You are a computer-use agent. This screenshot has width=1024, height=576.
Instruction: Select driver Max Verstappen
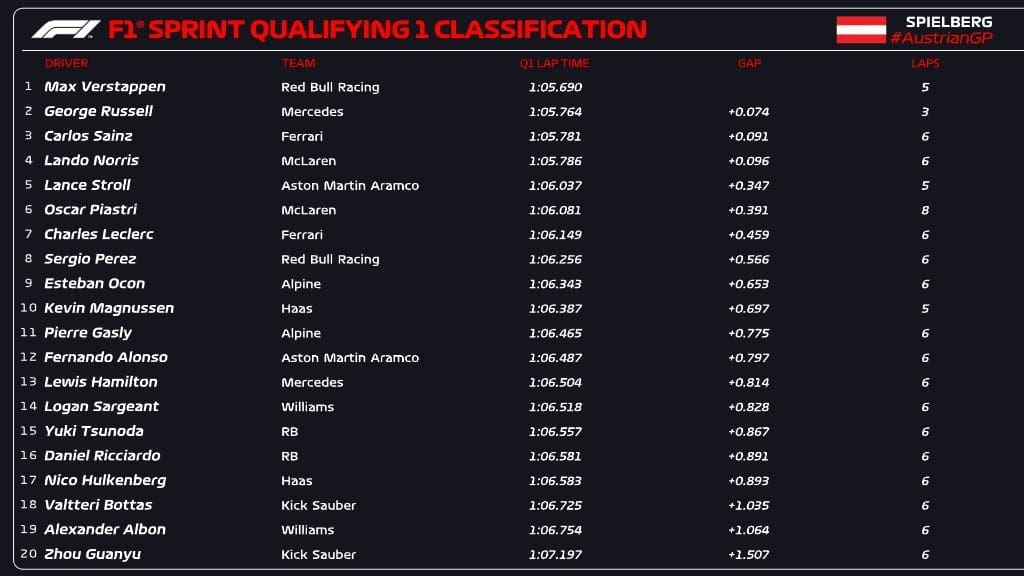[104, 87]
